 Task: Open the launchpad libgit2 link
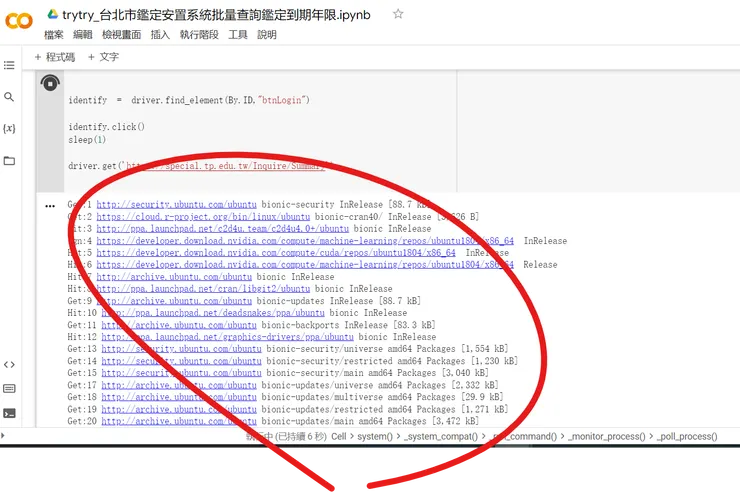click(203, 289)
